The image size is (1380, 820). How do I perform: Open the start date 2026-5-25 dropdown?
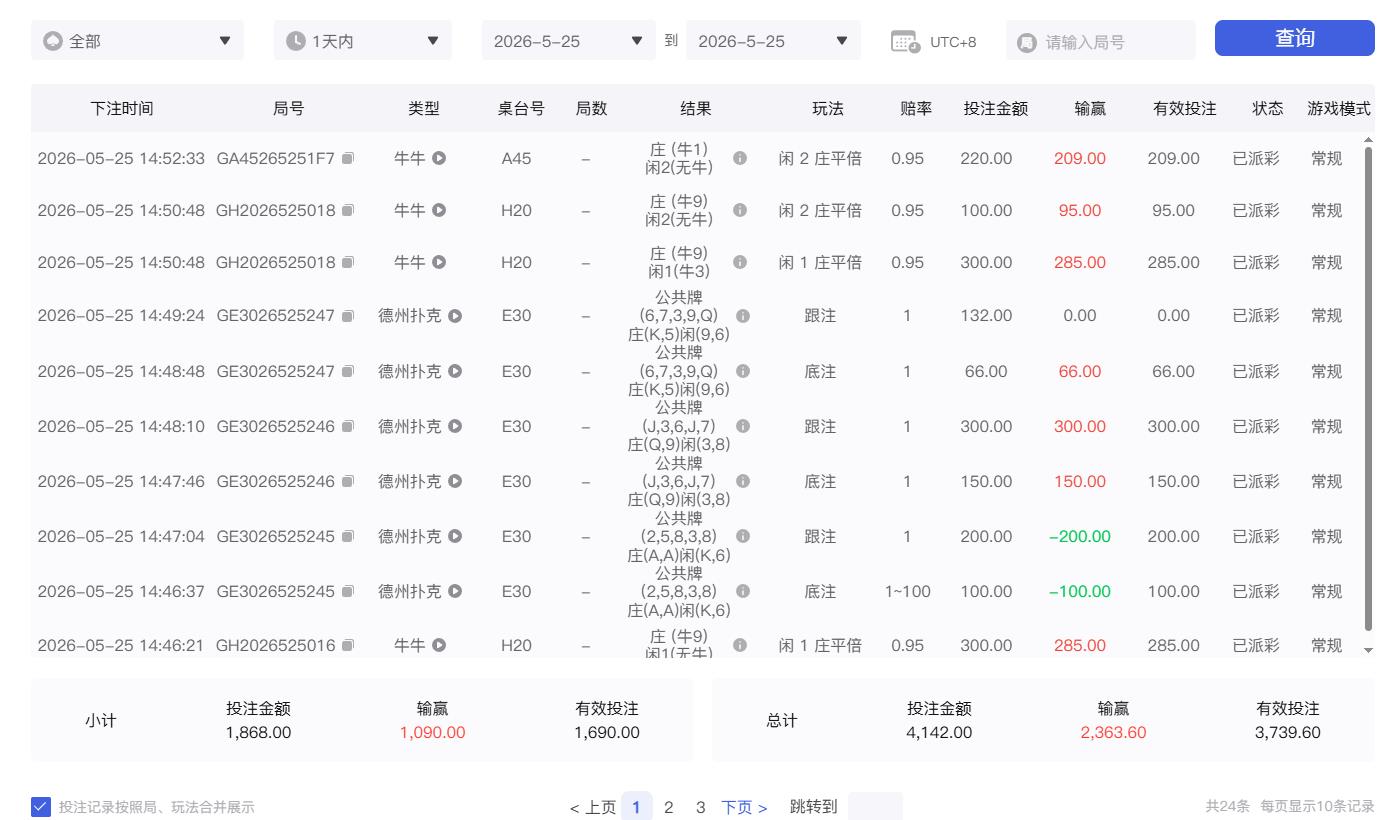(x=569, y=41)
